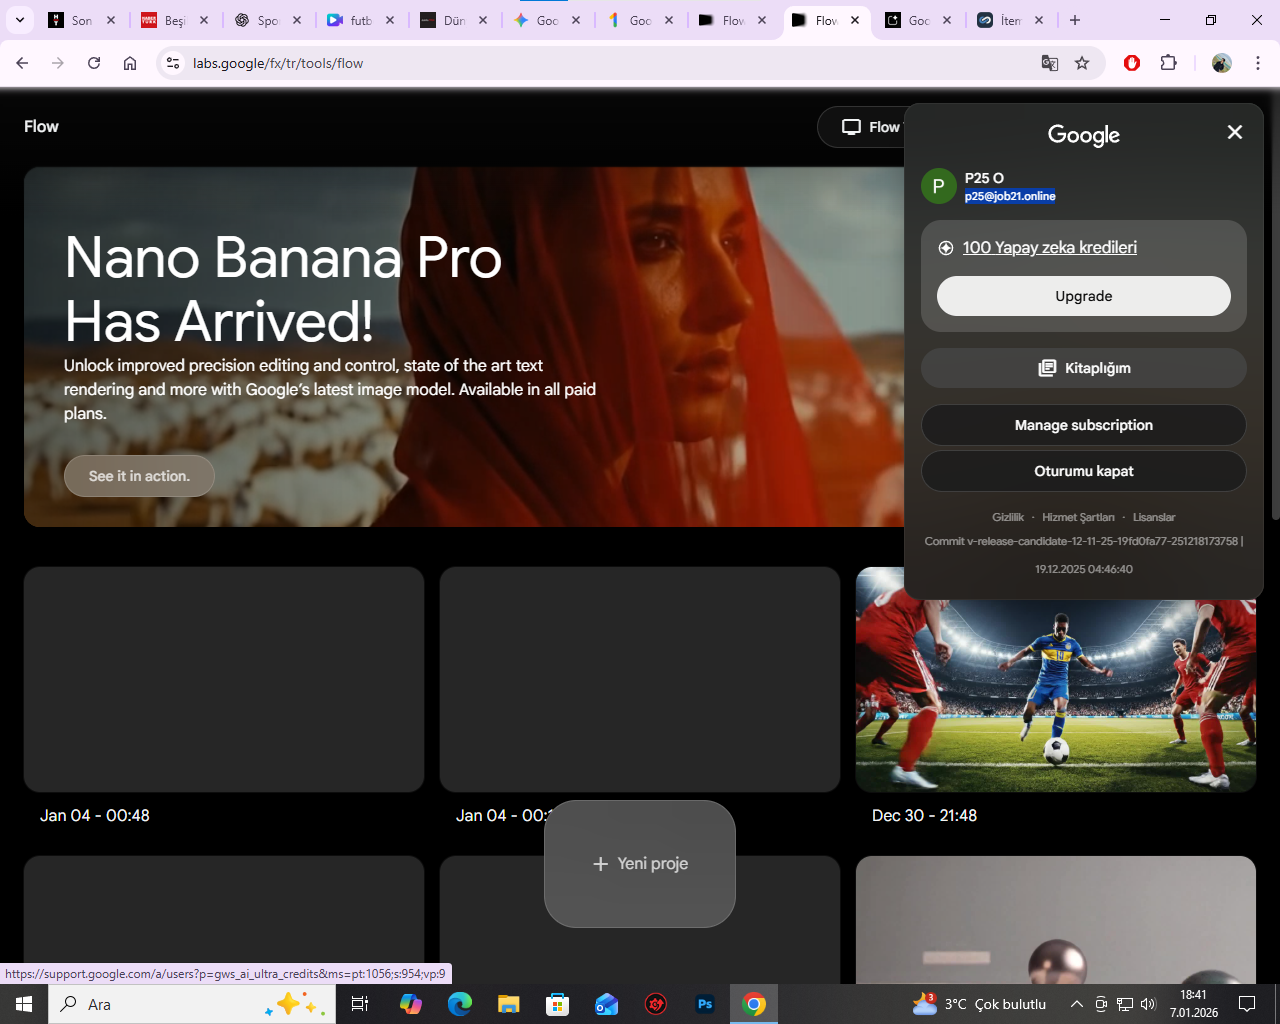Close the Google account panel
The height and width of the screenshot is (1024, 1280).
[x=1235, y=132]
